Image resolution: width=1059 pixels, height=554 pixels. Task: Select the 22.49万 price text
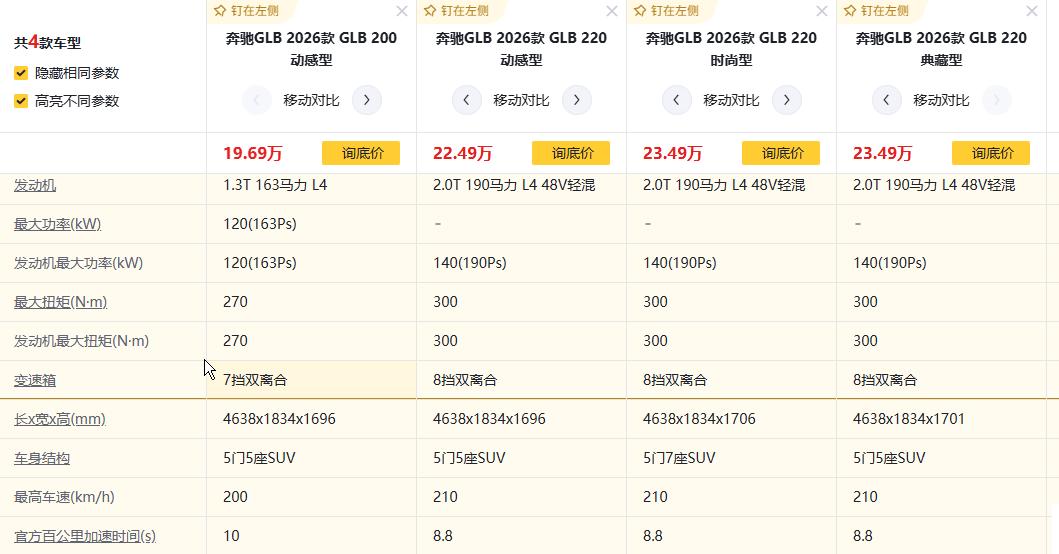463,153
